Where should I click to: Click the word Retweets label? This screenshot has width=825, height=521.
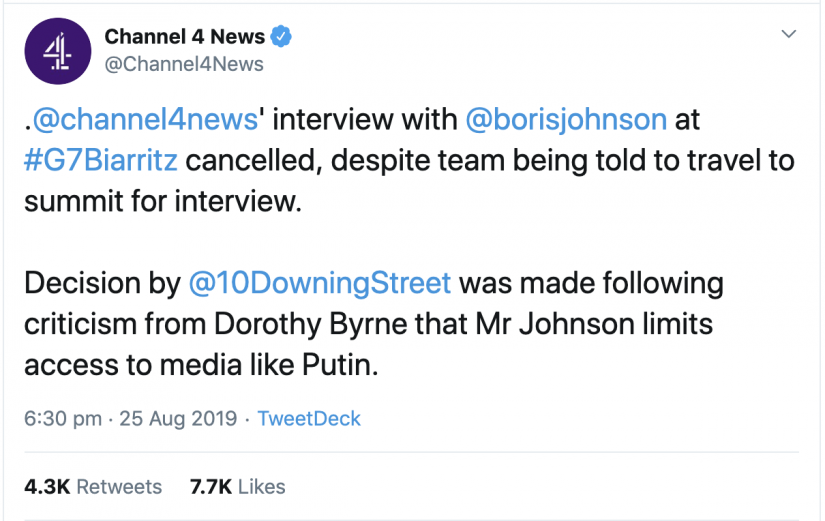(119, 487)
